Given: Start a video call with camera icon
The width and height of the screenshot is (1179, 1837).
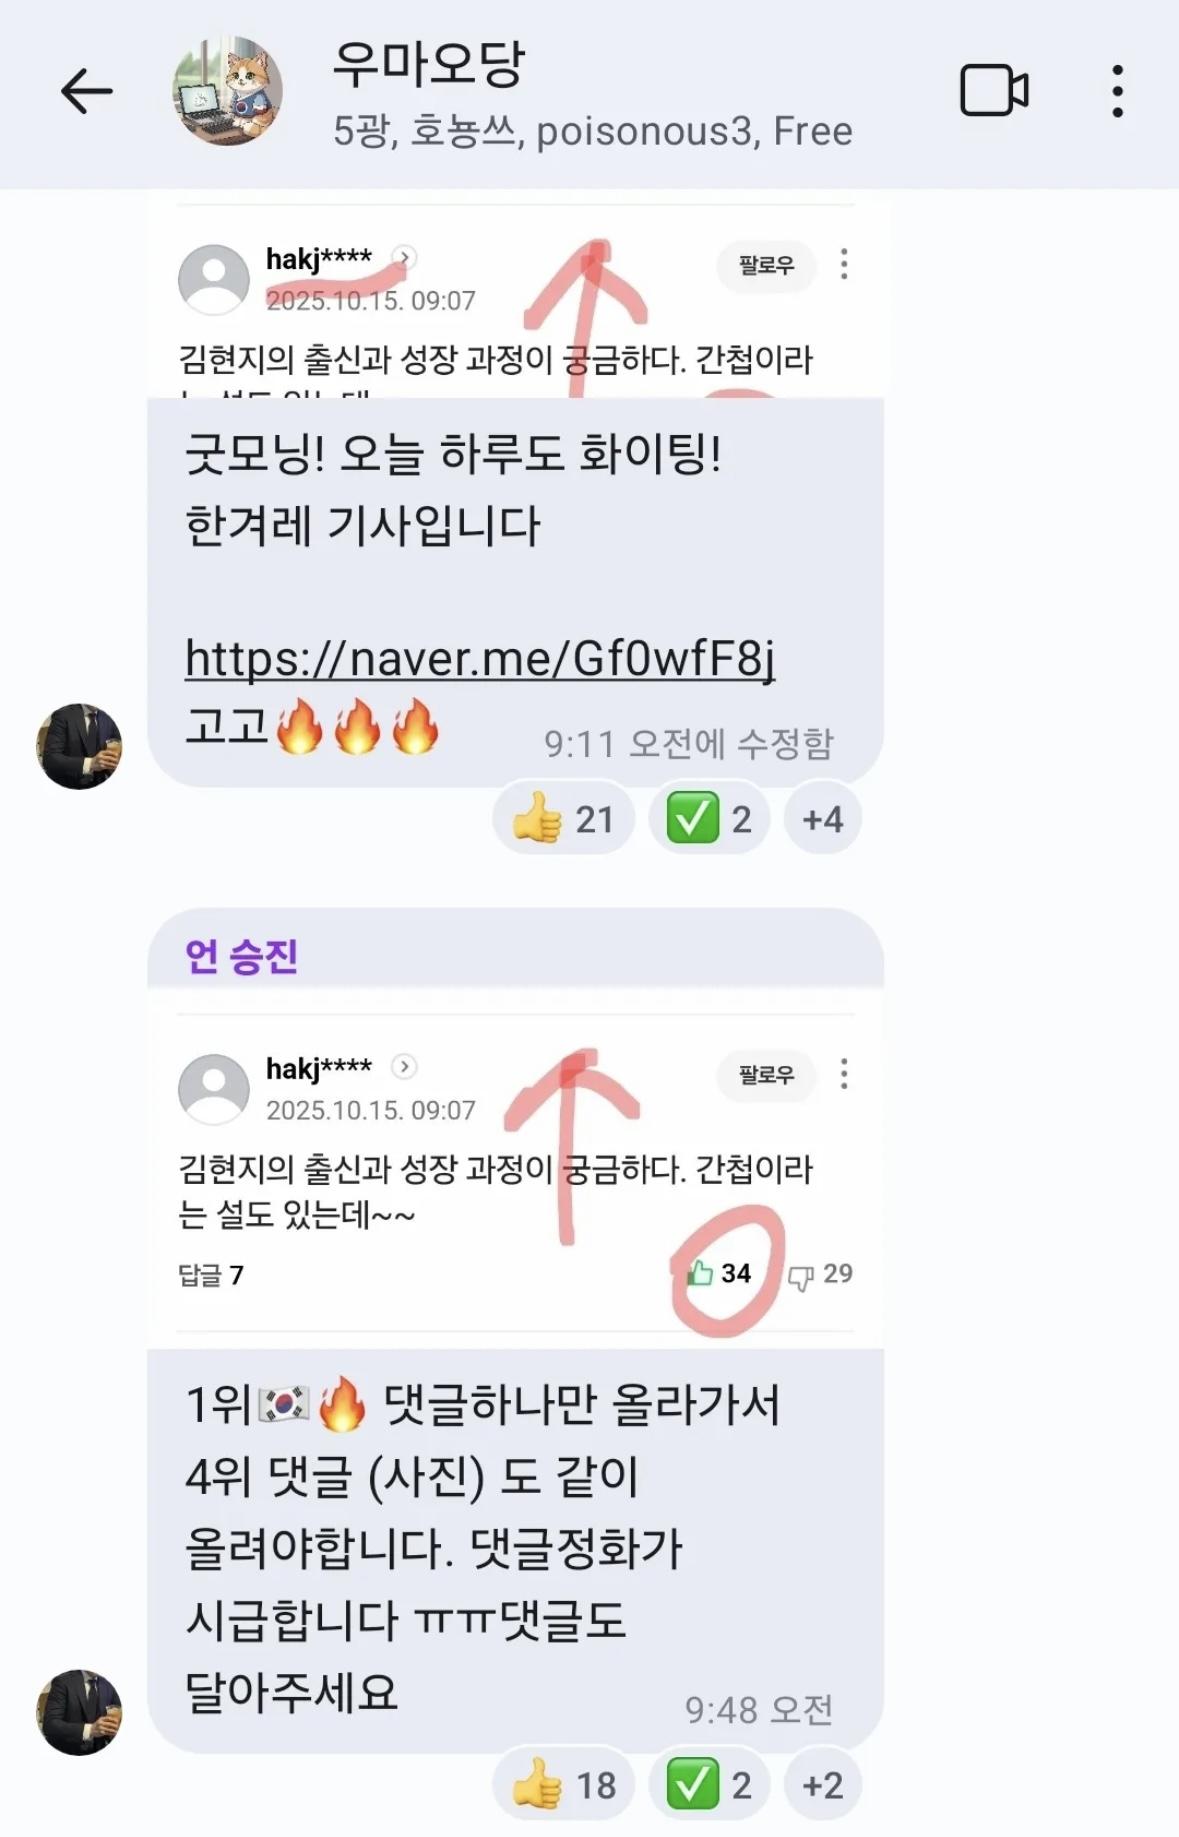Looking at the screenshot, I should (x=994, y=91).
